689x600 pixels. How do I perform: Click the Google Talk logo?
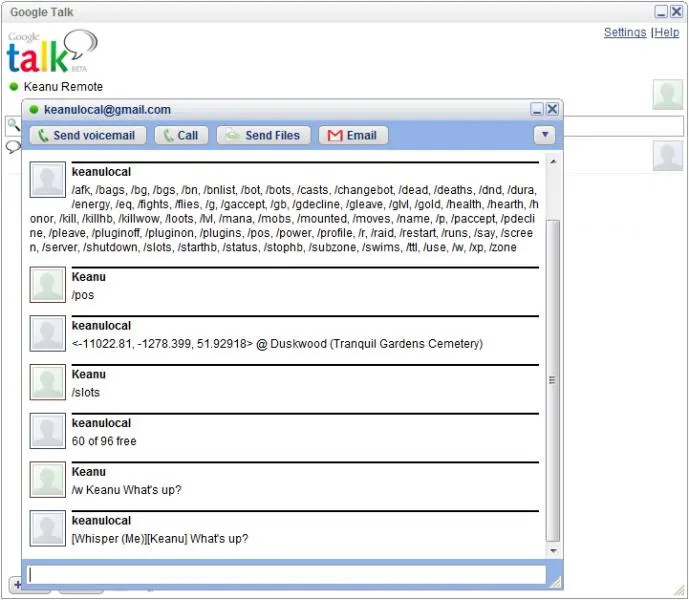52,53
